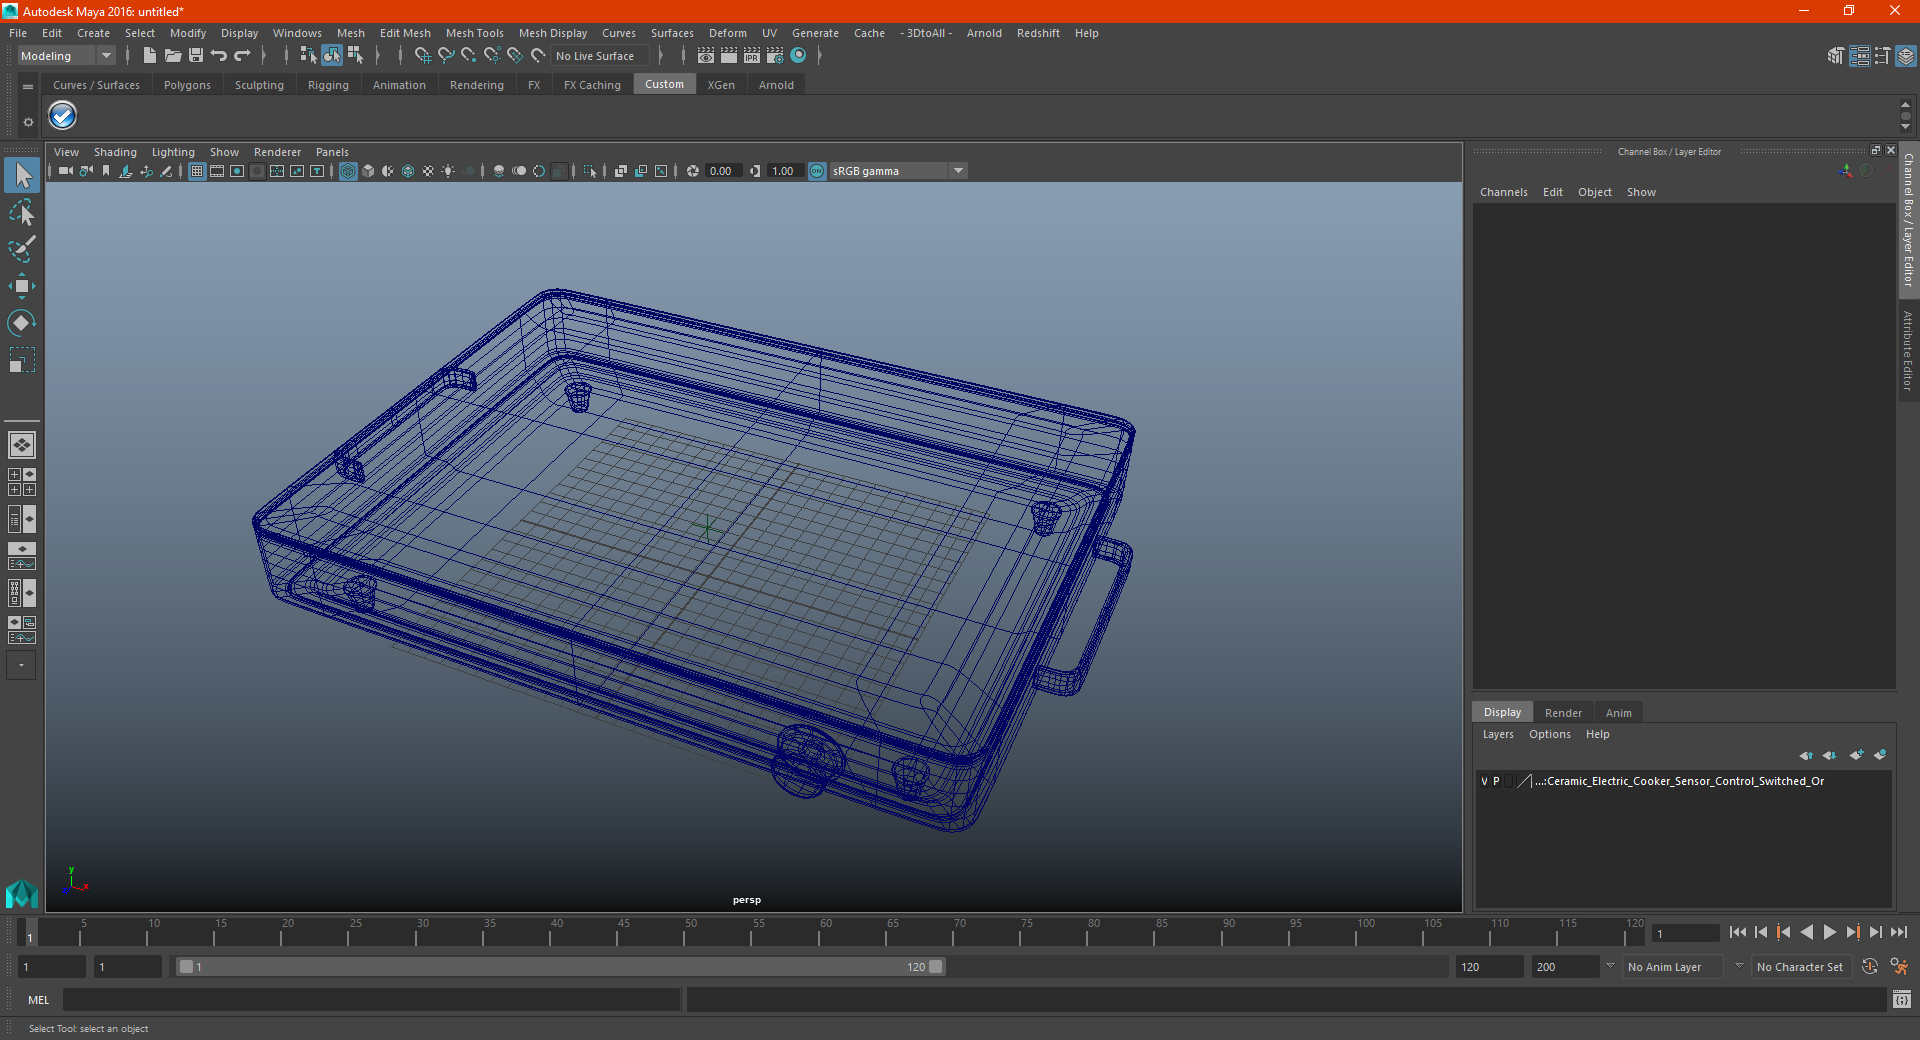The width and height of the screenshot is (1920, 1040).
Task: Select the arrow Select tool
Action: (22, 176)
